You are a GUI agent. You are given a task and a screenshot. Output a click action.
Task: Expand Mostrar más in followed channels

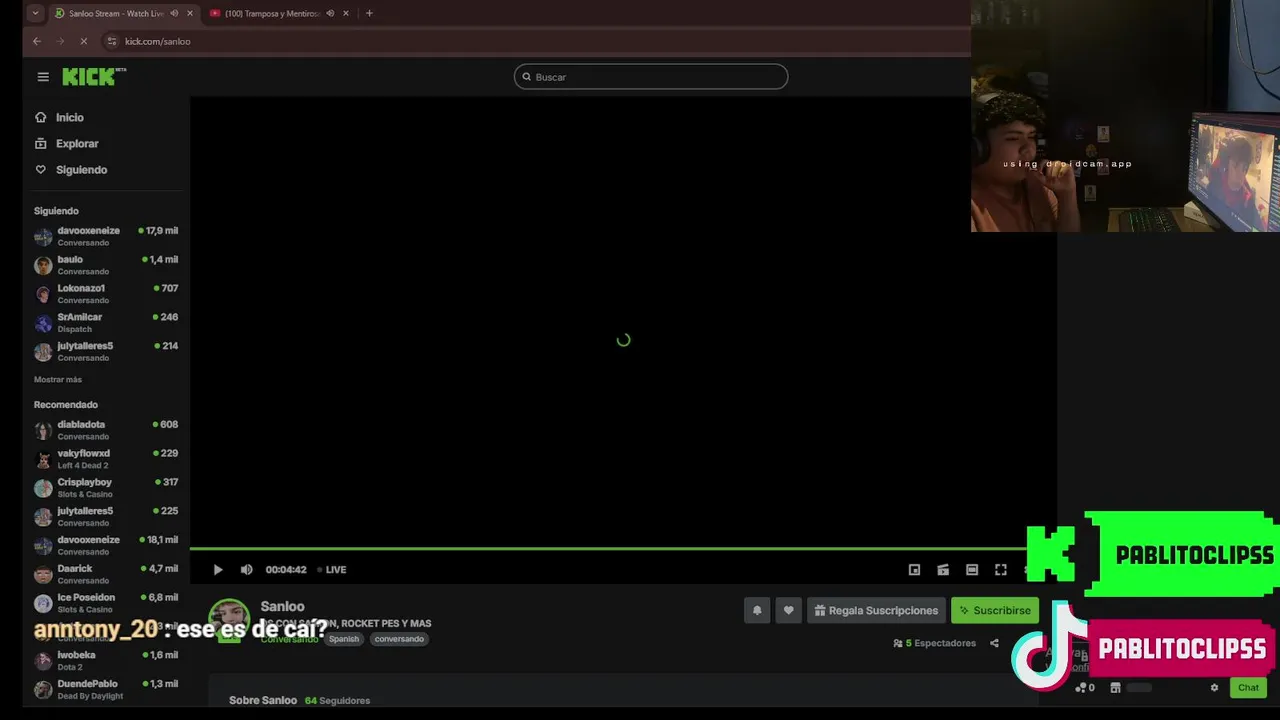pyautogui.click(x=58, y=380)
